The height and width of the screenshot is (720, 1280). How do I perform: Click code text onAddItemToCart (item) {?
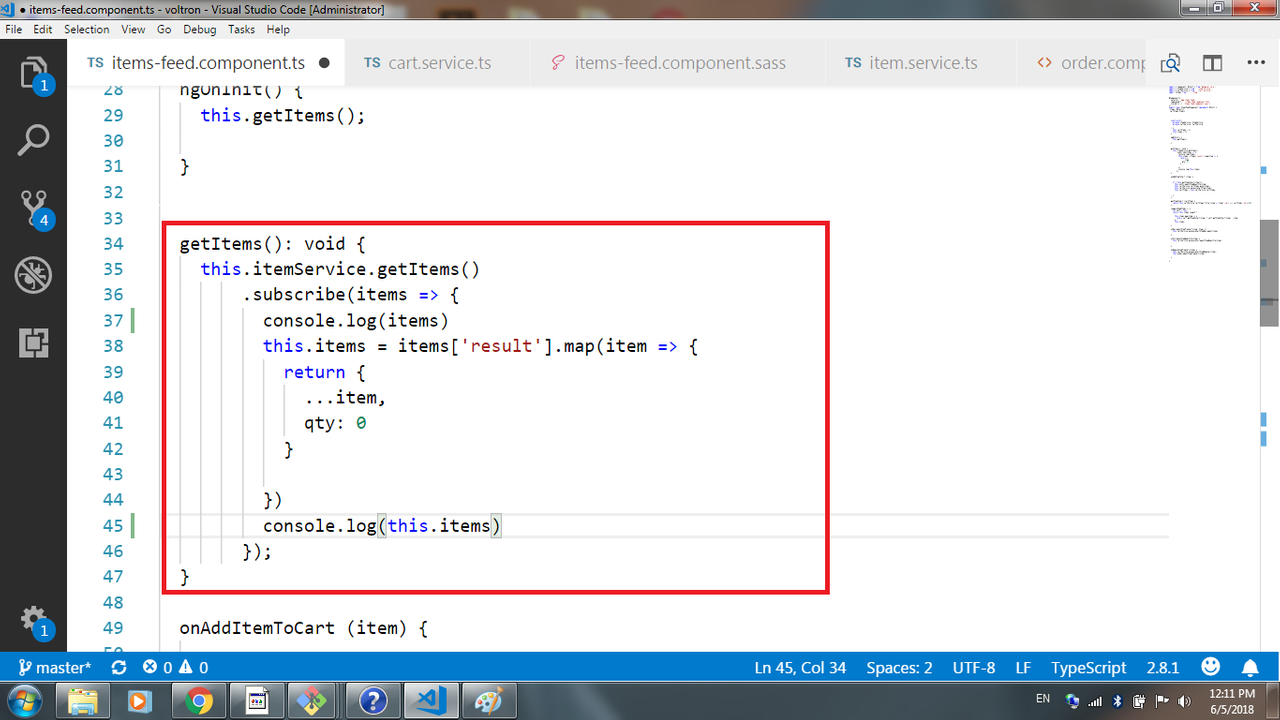(x=304, y=628)
